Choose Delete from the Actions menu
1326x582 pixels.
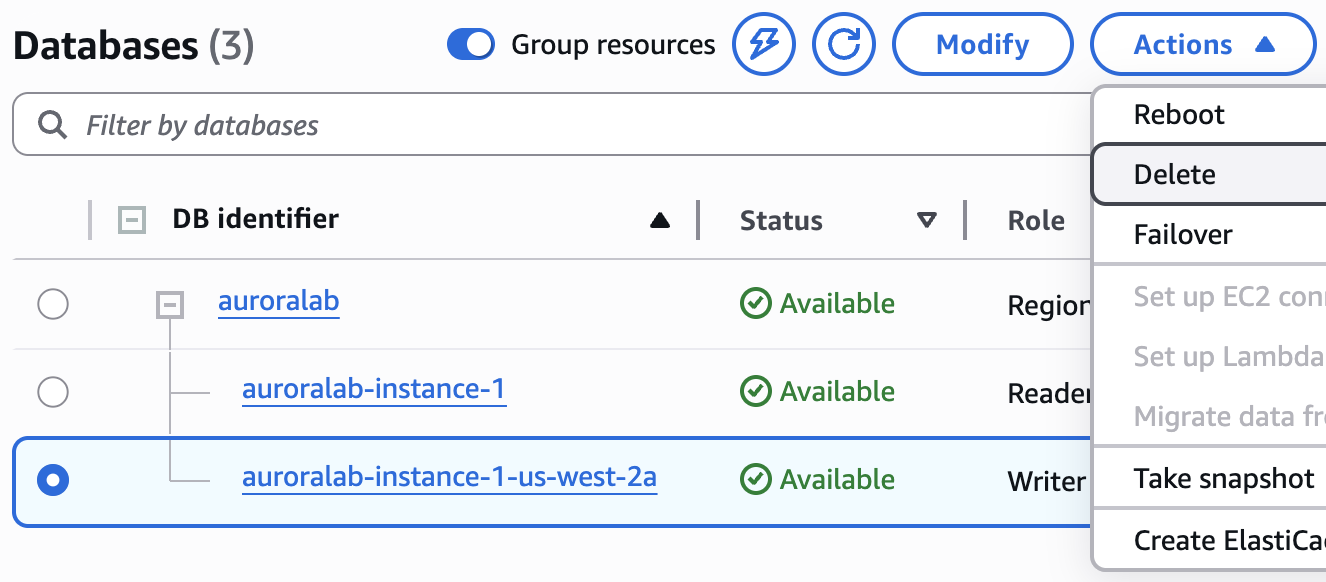pyautogui.click(x=1209, y=174)
